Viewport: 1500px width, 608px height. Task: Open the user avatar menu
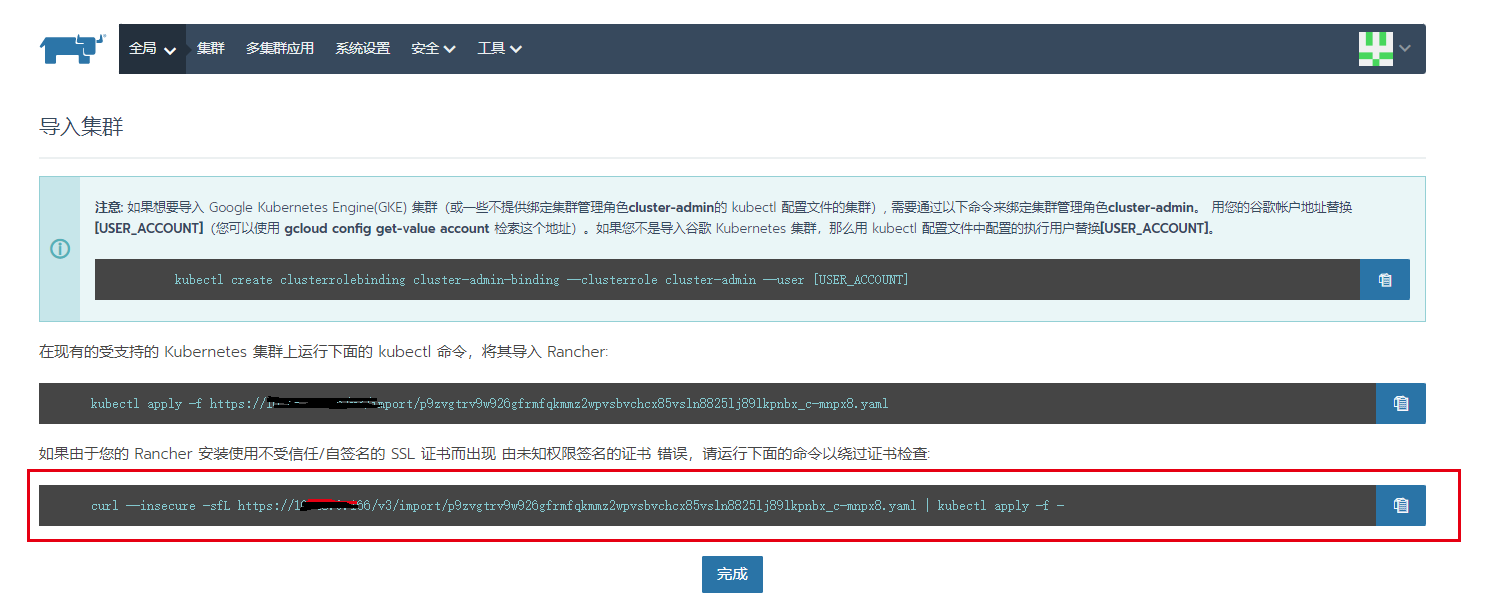pyautogui.click(x=1376, y=48)
